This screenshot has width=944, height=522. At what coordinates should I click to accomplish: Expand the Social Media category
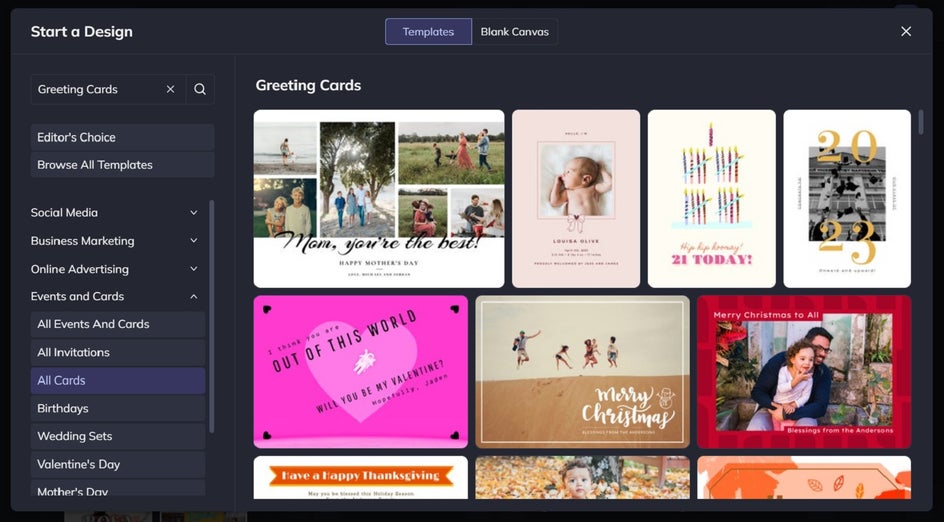114,213
